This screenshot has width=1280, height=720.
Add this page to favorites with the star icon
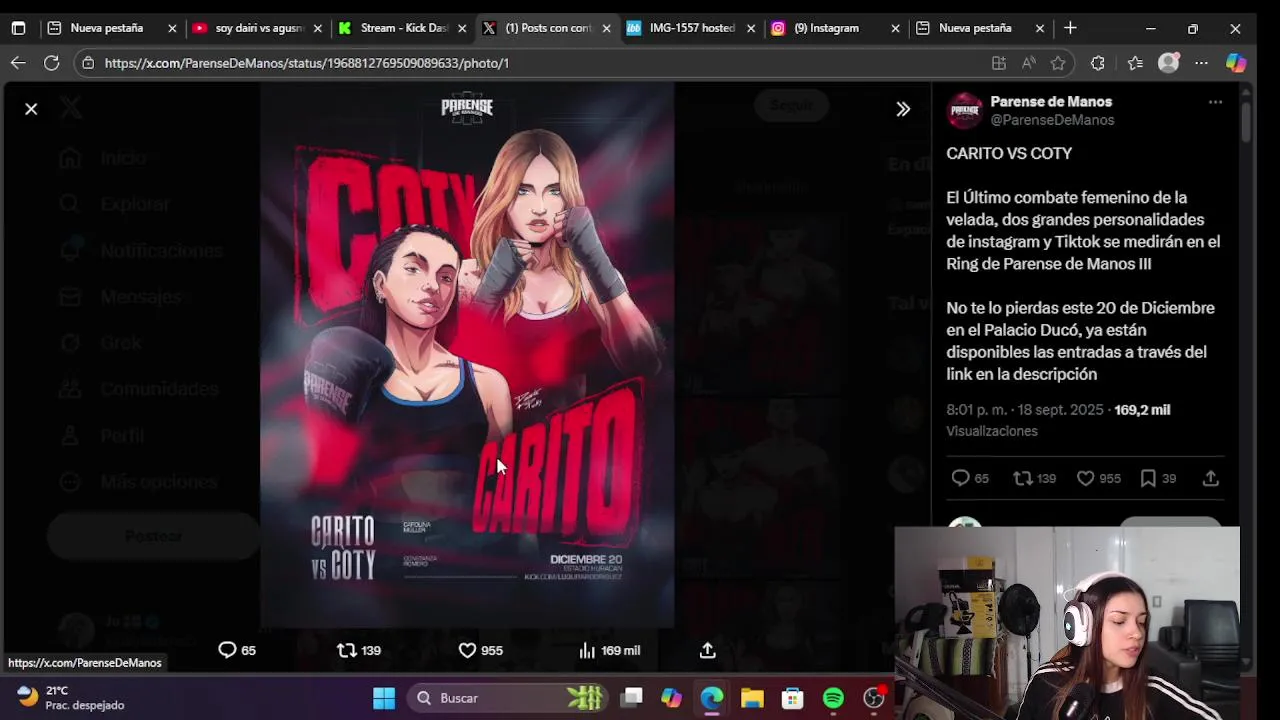[1058, 63]
